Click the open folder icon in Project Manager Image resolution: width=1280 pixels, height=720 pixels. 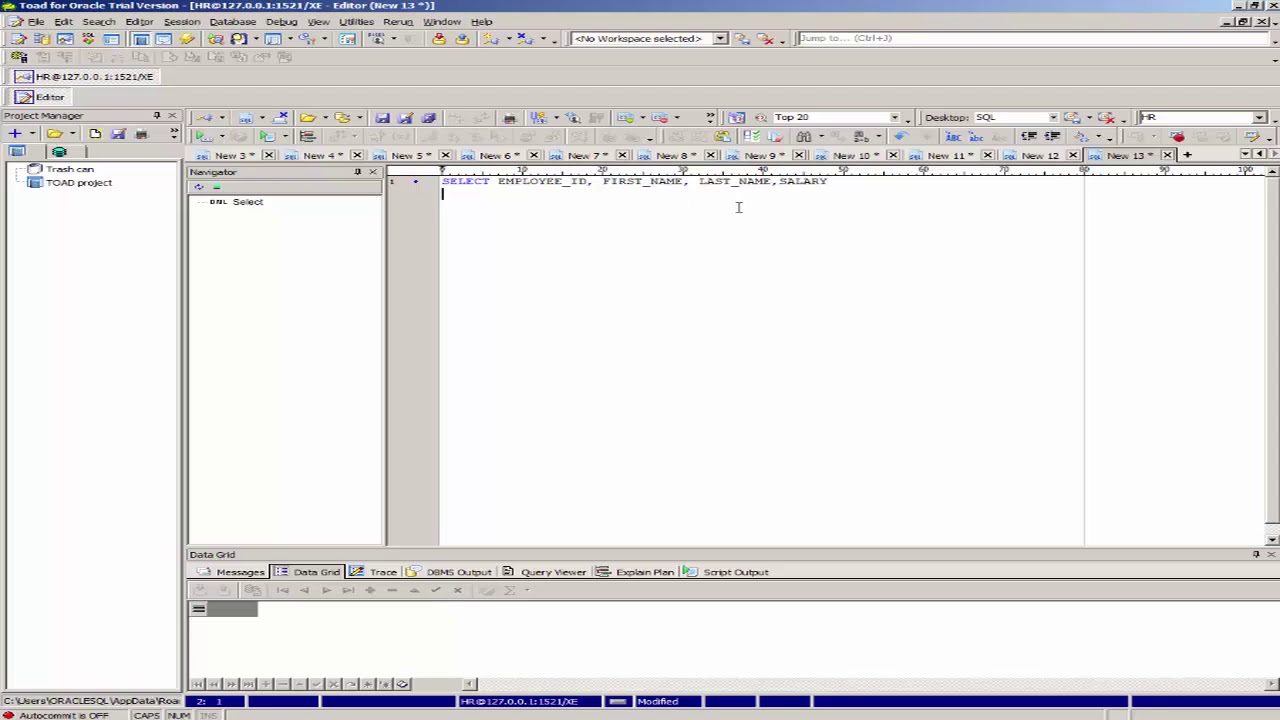(54, 134)
